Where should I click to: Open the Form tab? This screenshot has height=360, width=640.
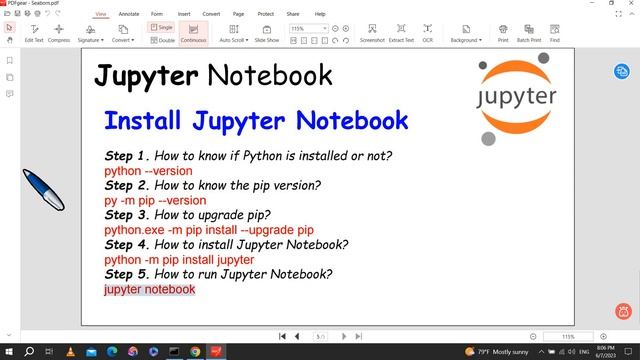(157, 14)
